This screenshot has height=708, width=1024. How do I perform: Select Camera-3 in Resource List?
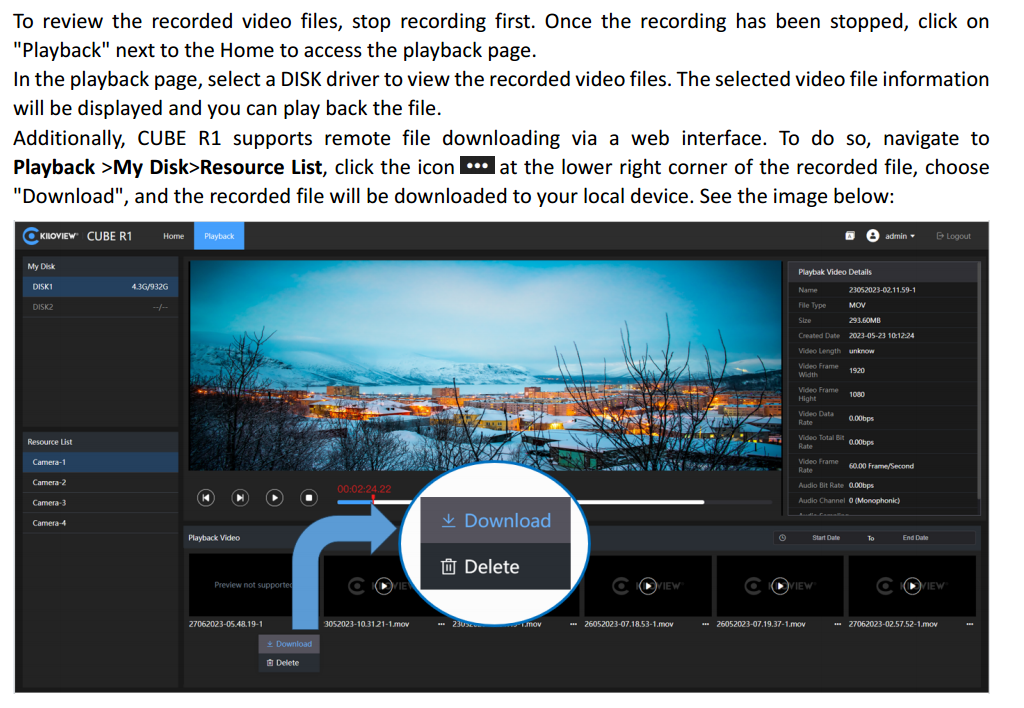click(x=100, y=503)
